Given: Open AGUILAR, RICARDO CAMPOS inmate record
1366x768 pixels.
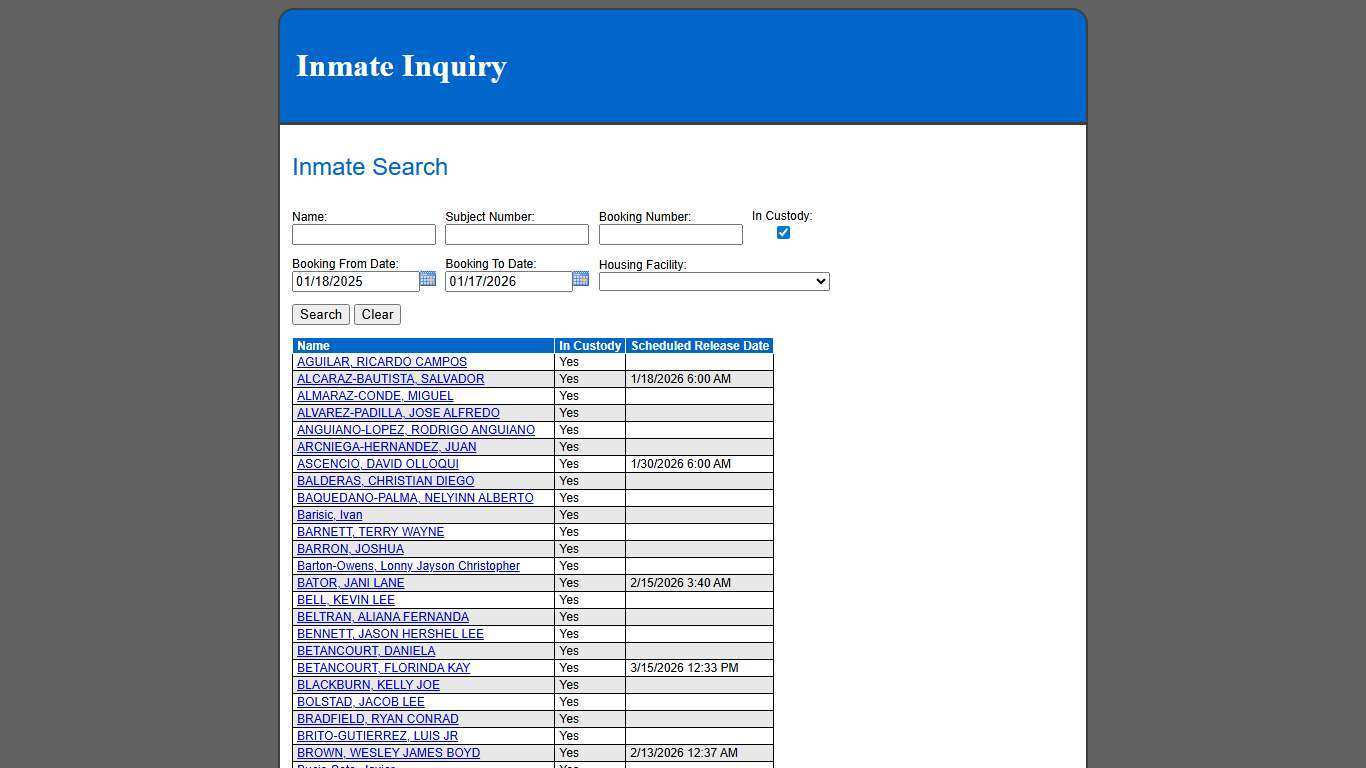Looking at the screenshot, I should coord(381,362).
